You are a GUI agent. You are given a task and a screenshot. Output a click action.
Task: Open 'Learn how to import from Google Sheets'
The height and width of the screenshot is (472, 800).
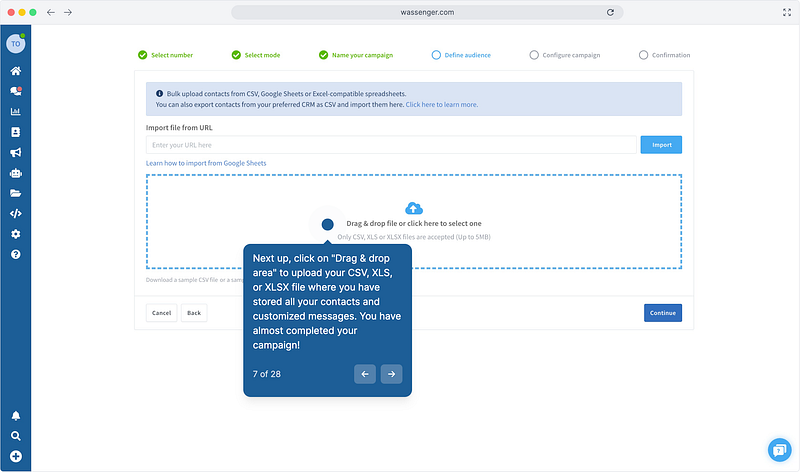coord(206,163)
